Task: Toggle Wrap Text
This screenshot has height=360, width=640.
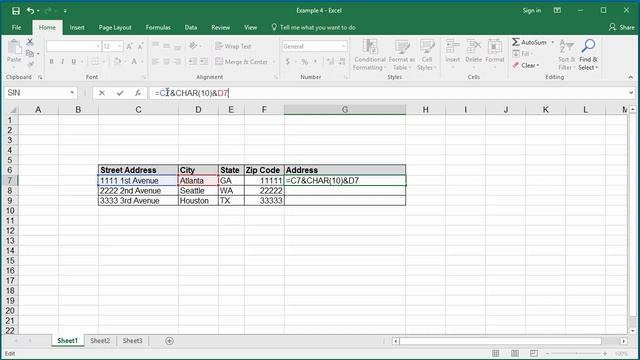Action: (233, 46)
